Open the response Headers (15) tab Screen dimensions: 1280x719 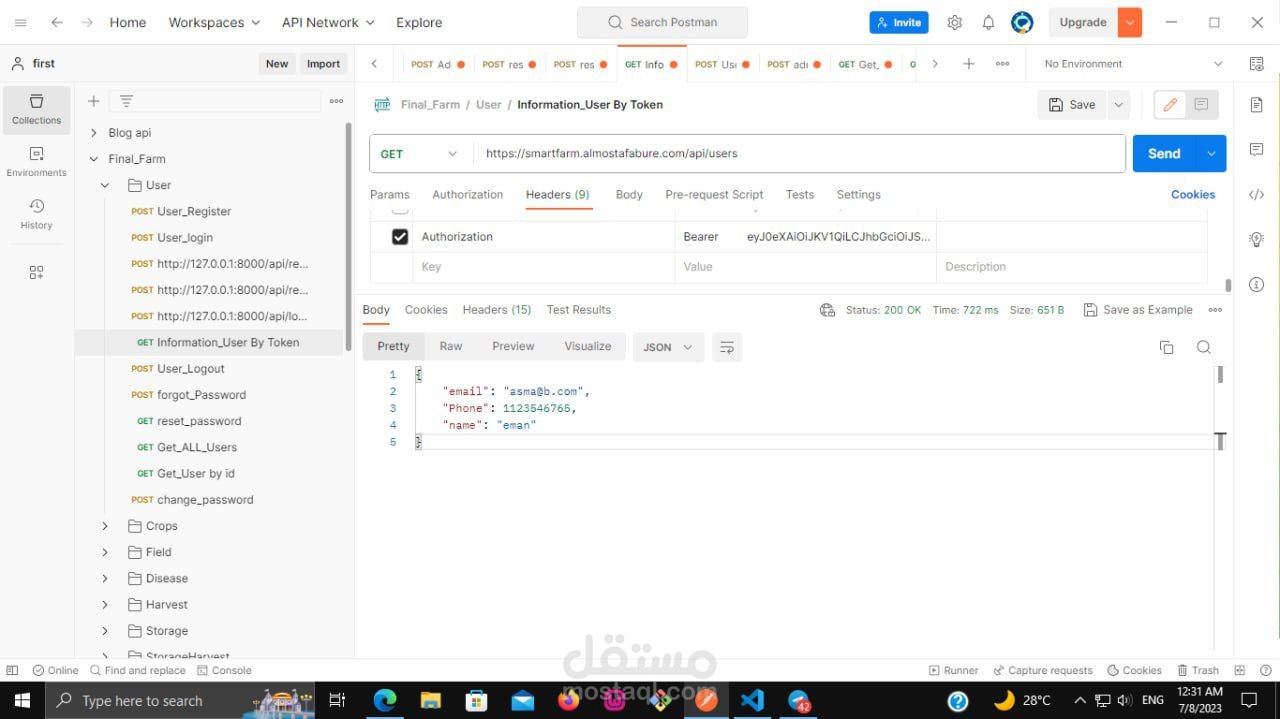497,310
